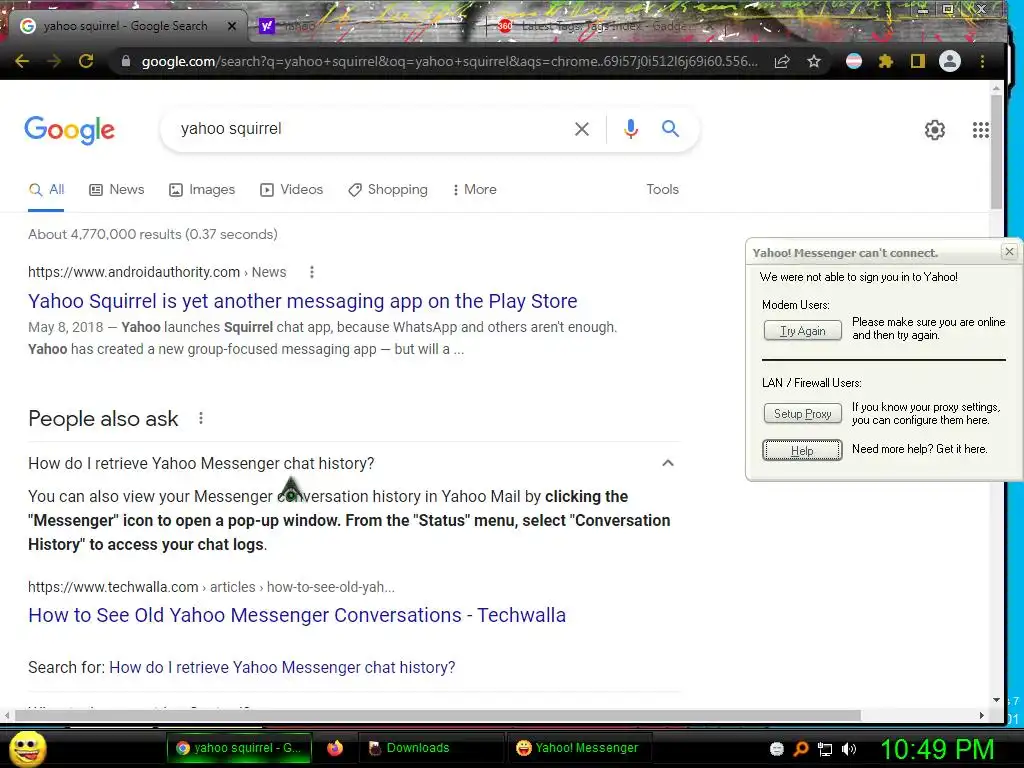The height and width of the screenshot is (768, 1024).
Task: Open the Videos results tab
Action: (291, 189)
